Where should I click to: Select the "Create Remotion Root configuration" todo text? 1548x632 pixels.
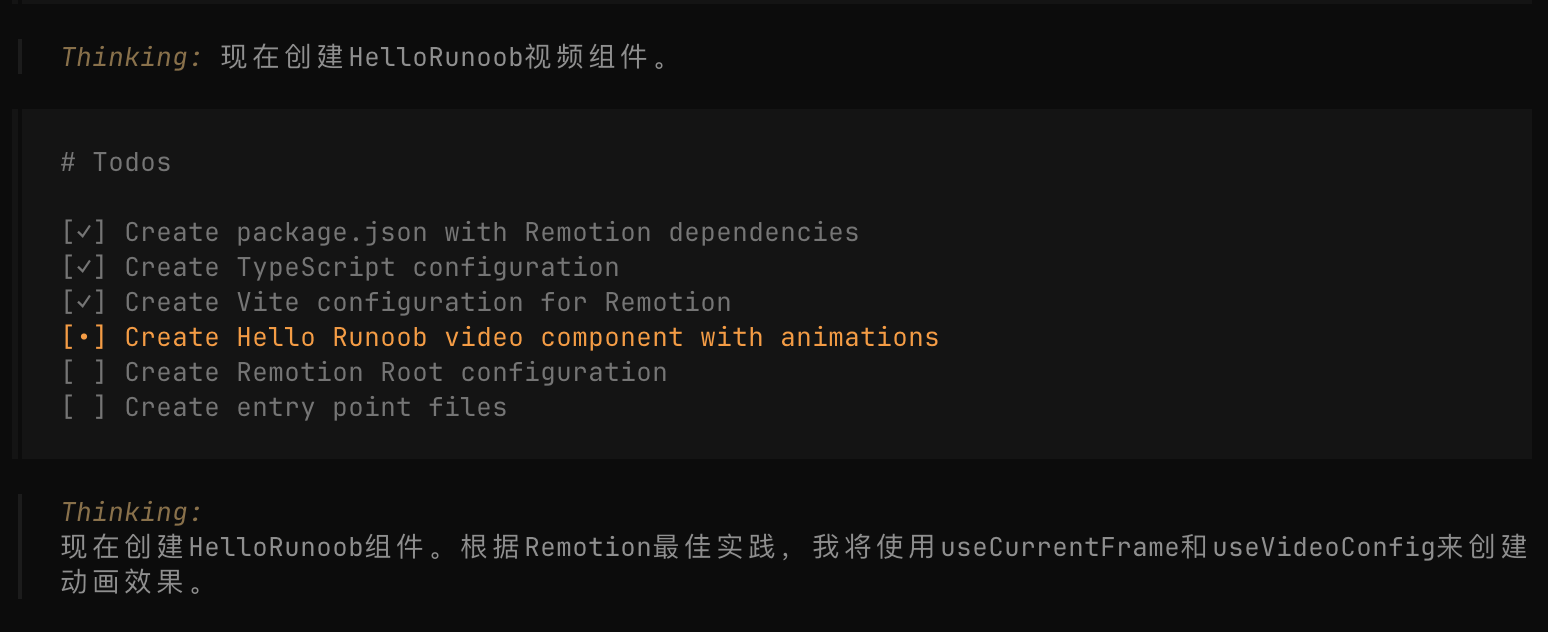[395, 373]
